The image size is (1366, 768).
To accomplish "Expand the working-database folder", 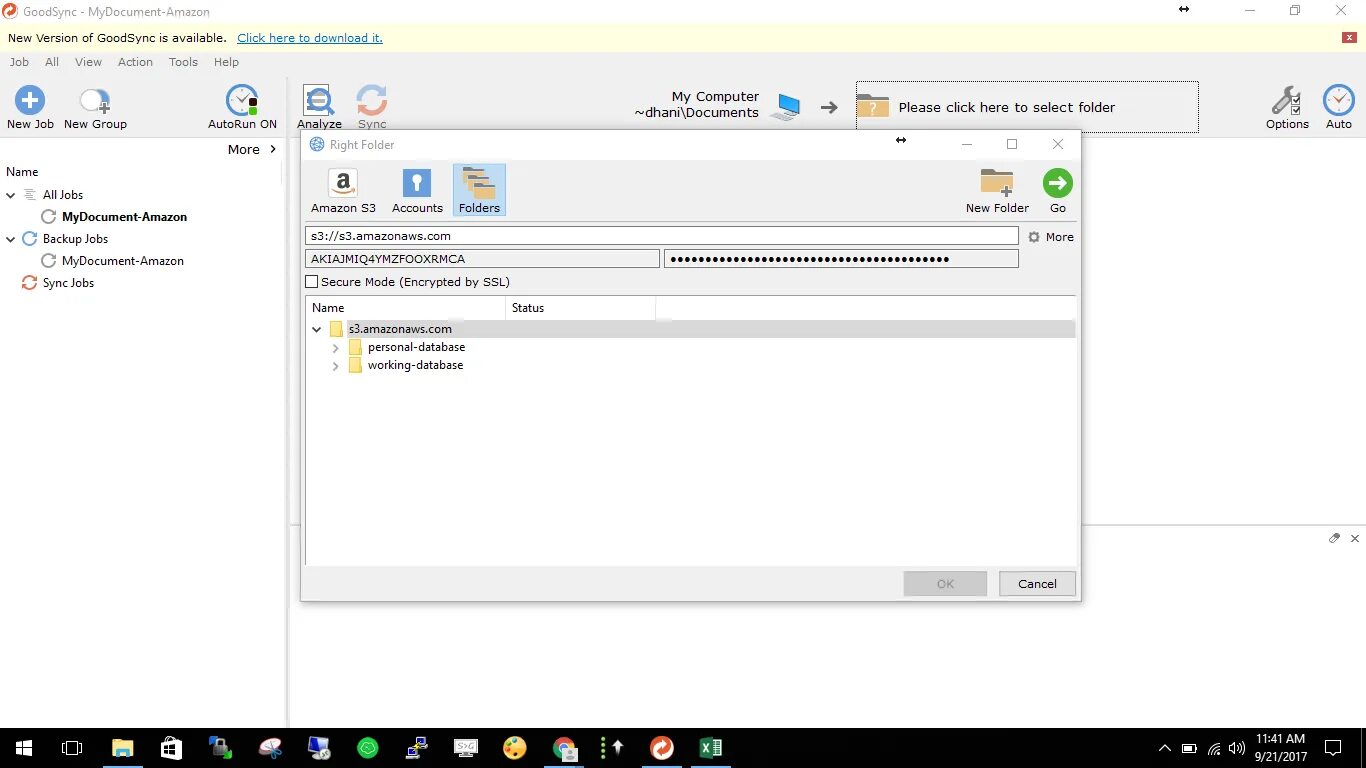I will [335, 366].
